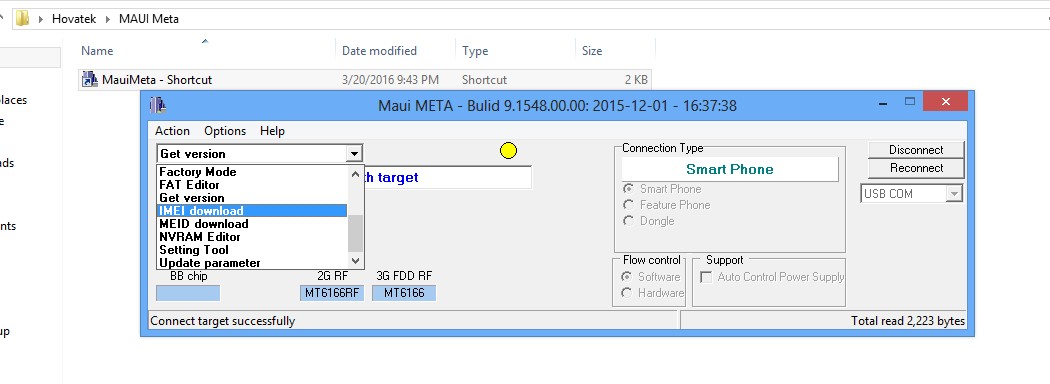This screenshot has height=384, width=1050.
Task: Open the USB COM port dropdown
Action: pos(954,194)
